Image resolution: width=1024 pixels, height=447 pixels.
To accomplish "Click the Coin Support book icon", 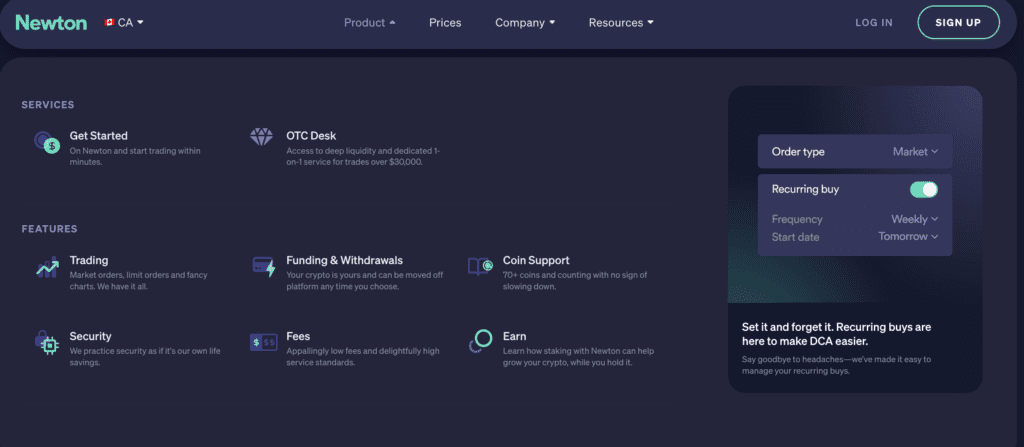I will pyautogui.click(x=480, y=266).
